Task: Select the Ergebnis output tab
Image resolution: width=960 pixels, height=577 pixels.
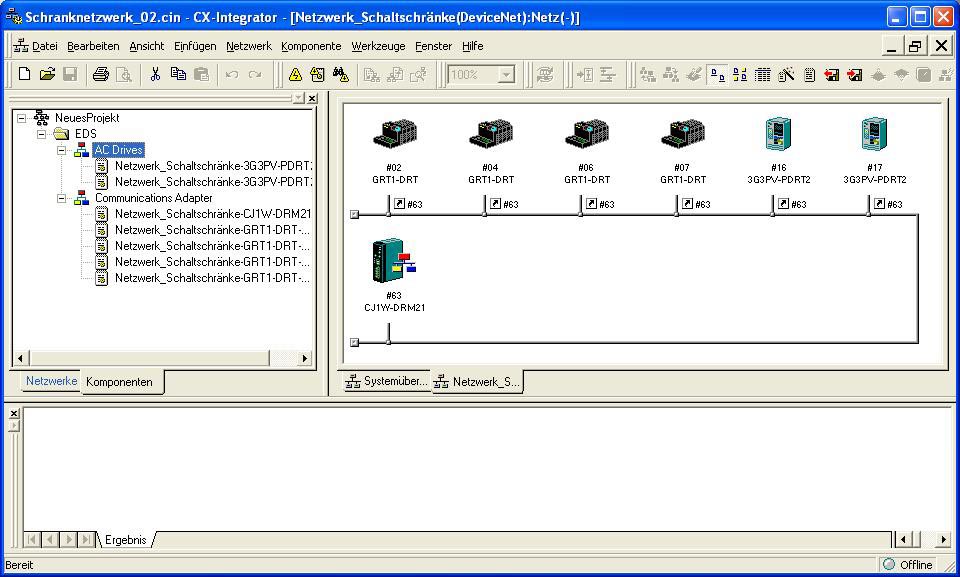Action: (x=126, y=540)
